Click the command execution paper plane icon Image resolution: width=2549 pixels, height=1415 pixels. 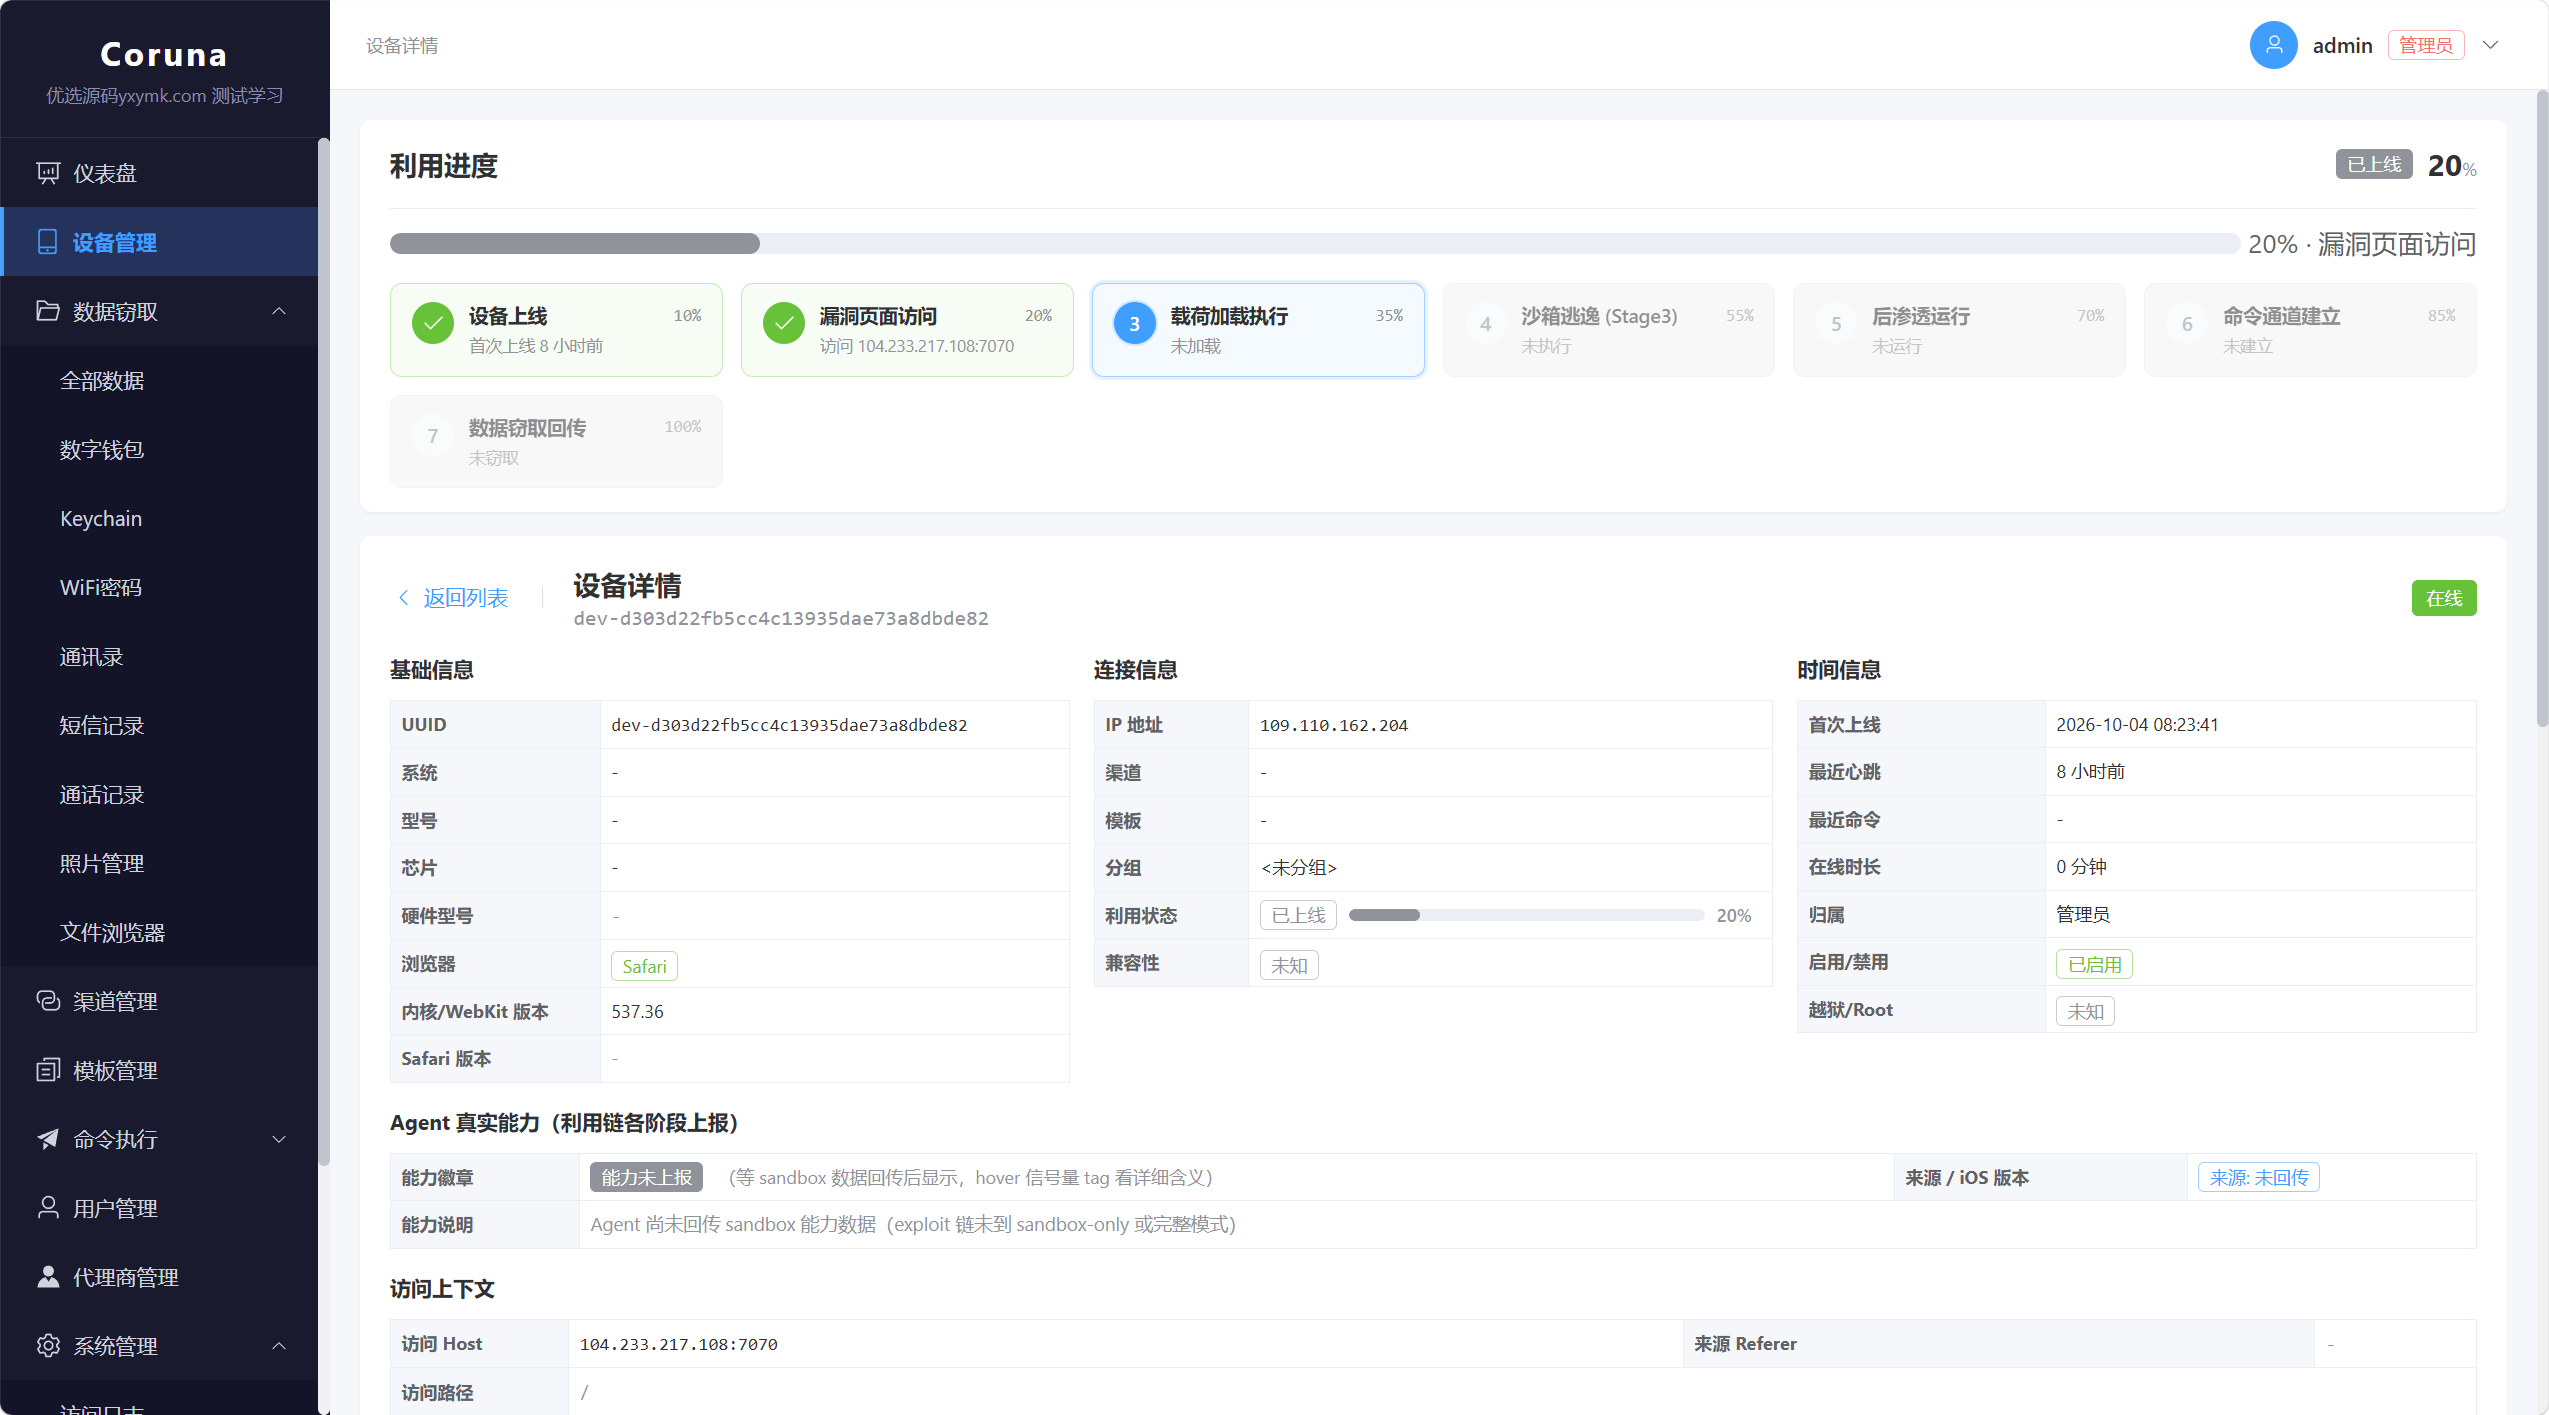(x=47, y=1139)
